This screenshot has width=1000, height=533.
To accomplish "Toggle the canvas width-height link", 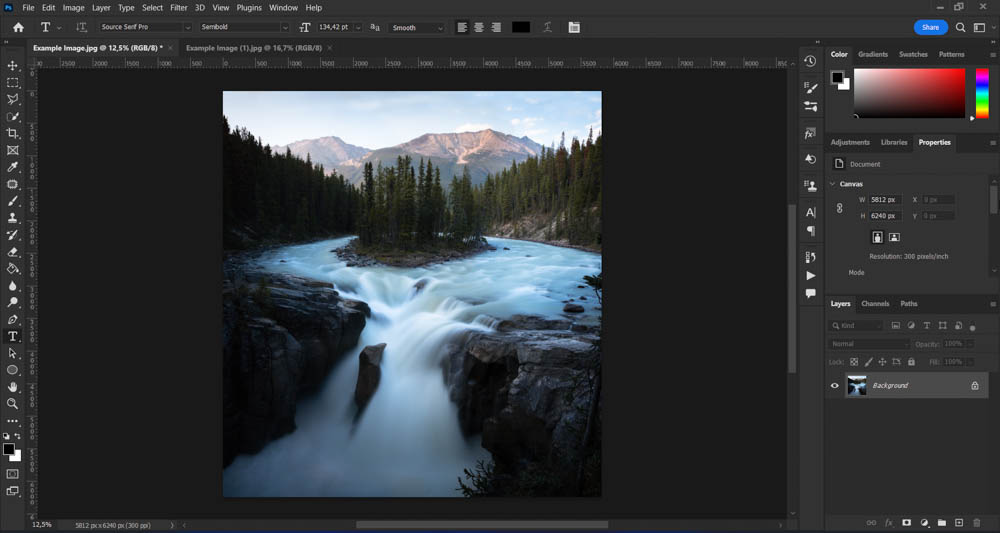I will (839, 208).
